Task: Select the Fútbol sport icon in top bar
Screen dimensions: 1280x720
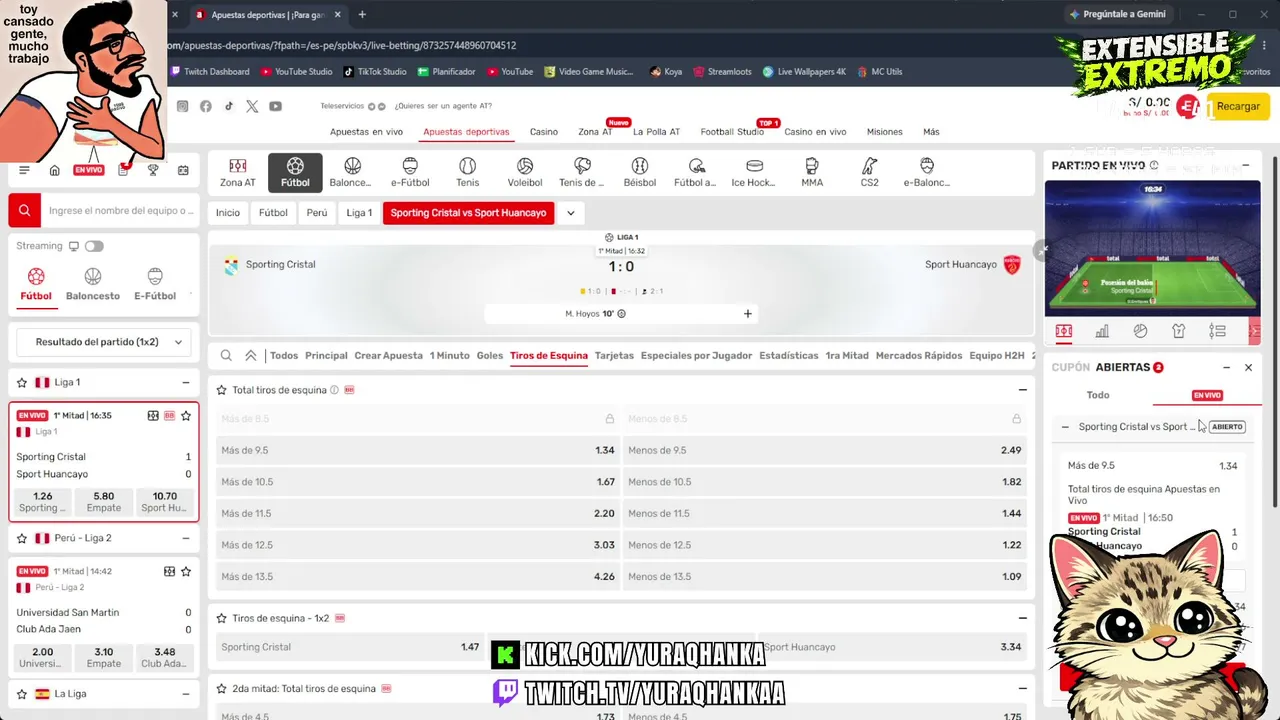Action: point(295,172)
